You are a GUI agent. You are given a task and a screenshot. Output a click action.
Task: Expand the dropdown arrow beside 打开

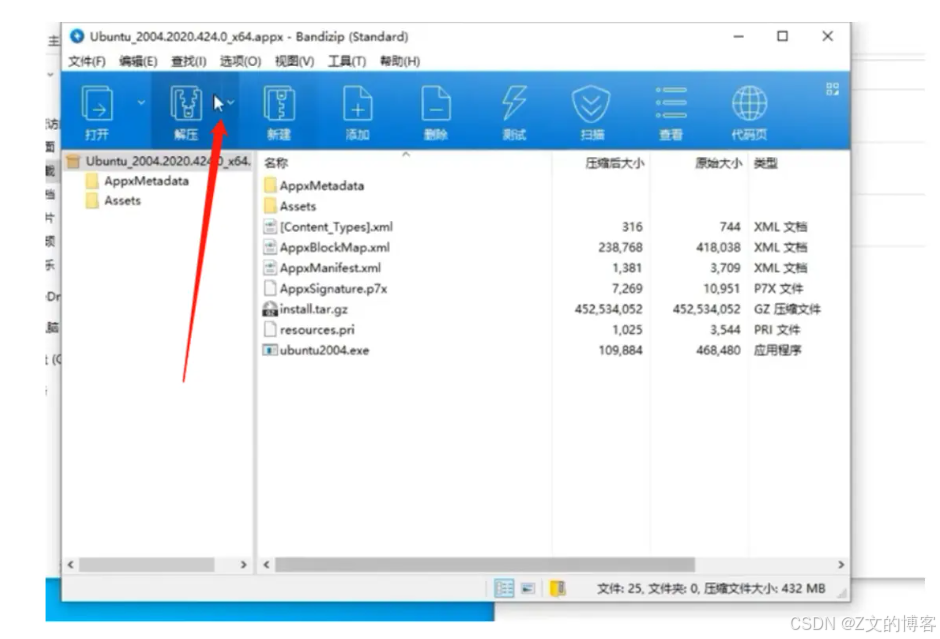coord(141,103)
